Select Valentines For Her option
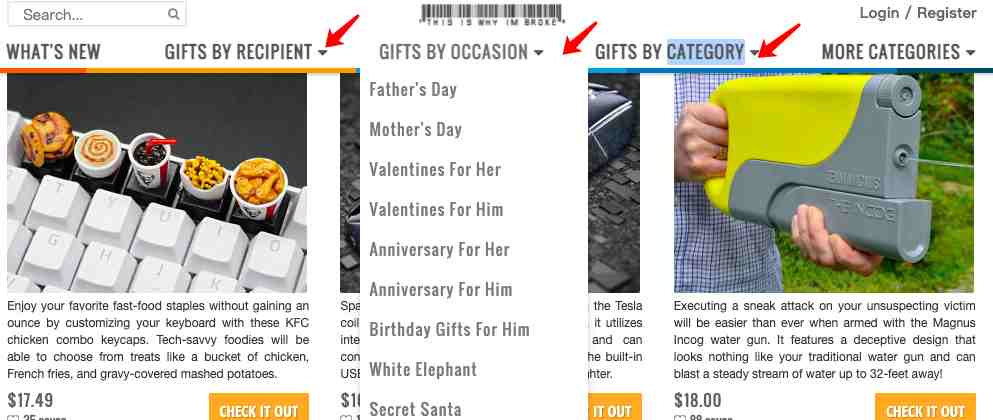 tap(435, 169)
